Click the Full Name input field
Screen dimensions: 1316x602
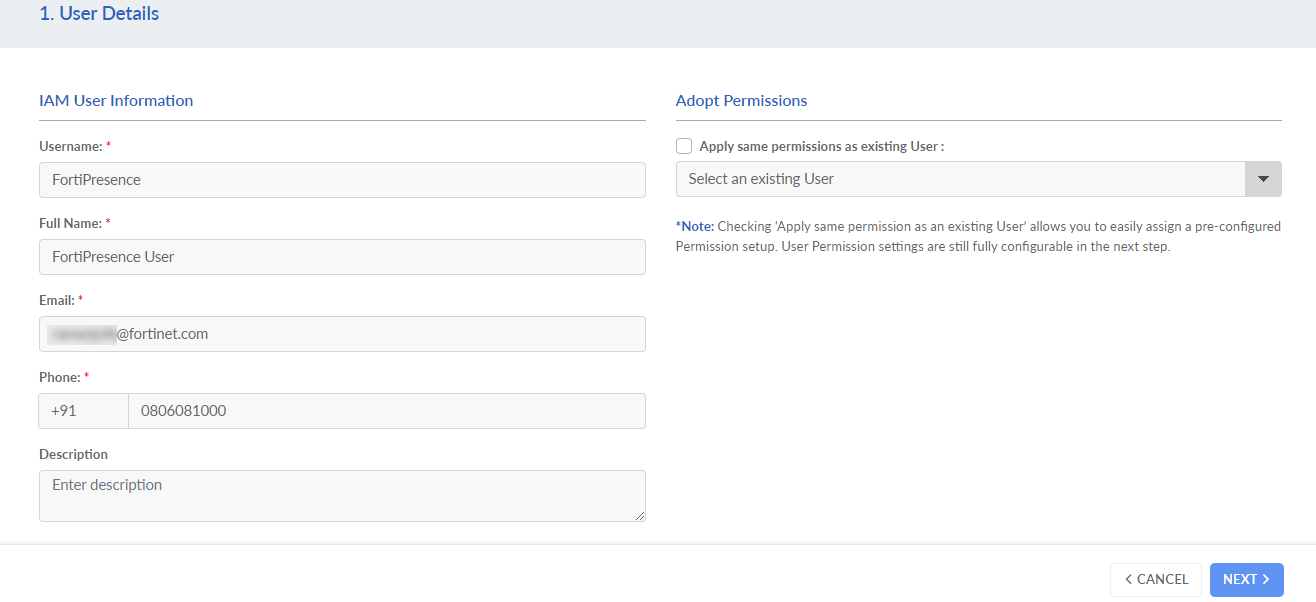pos(342,257)
